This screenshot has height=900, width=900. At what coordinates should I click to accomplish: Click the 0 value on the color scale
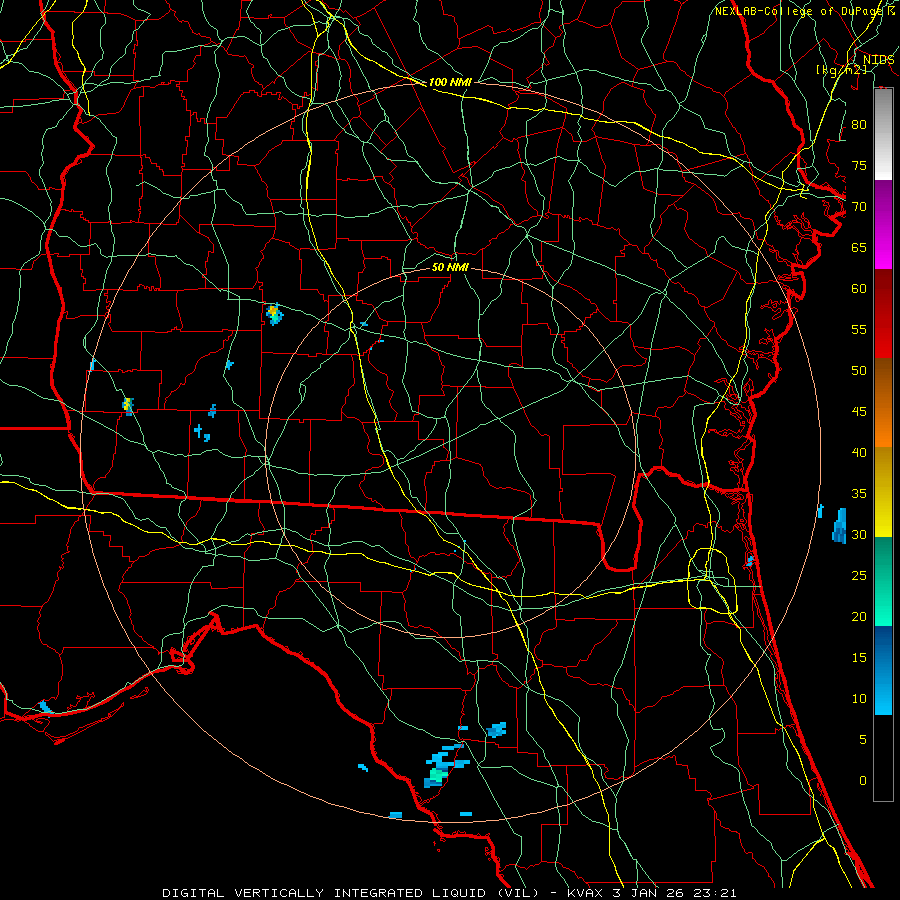coord(862,781)
